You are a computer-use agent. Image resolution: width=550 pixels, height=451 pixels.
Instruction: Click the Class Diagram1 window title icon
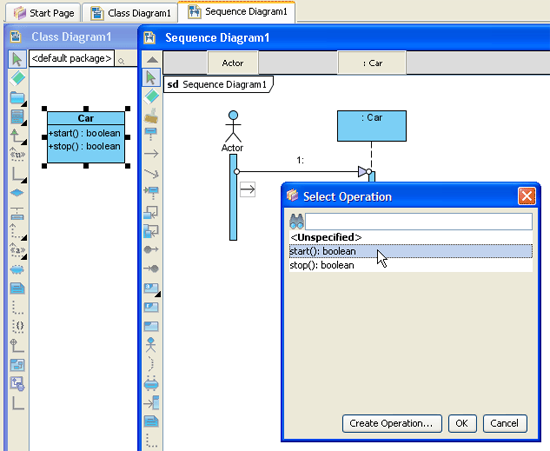15,36
